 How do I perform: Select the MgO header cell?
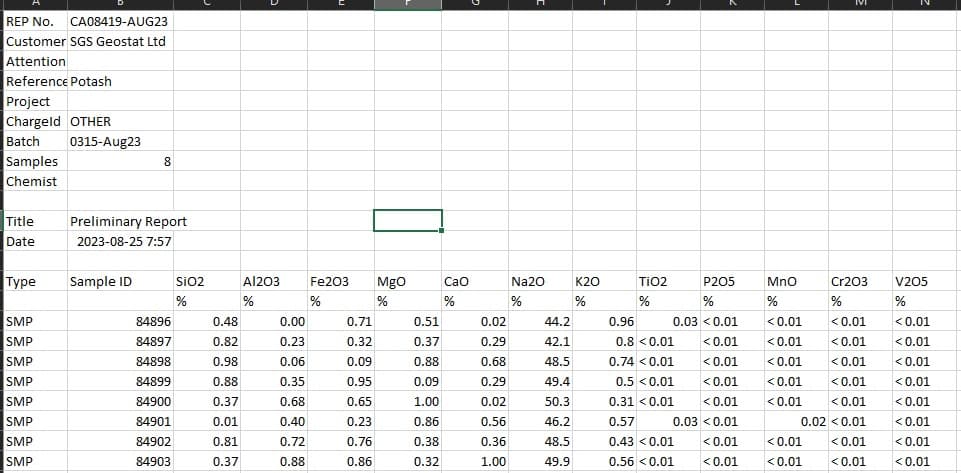click(408, 281)
